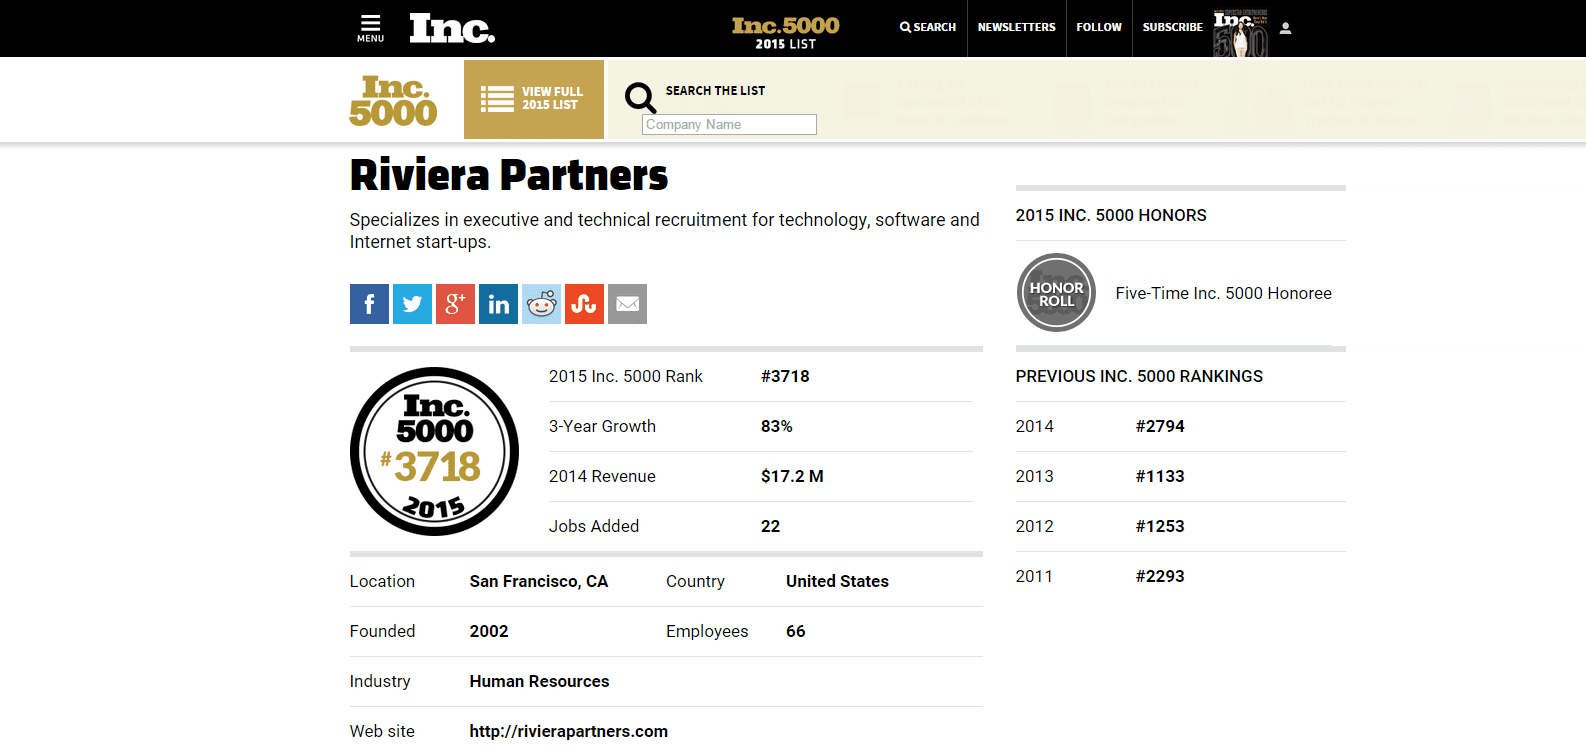
Task: Click the Human Resources industry value
Action: pos(539,681)
